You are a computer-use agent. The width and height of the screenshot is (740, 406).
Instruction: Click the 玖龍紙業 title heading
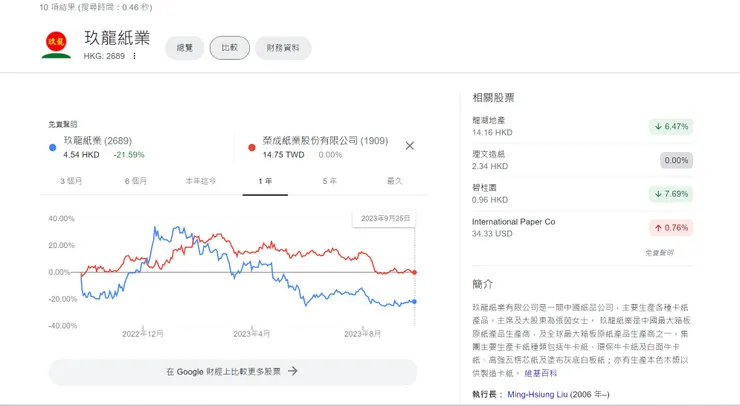click(x=117, y=38)
